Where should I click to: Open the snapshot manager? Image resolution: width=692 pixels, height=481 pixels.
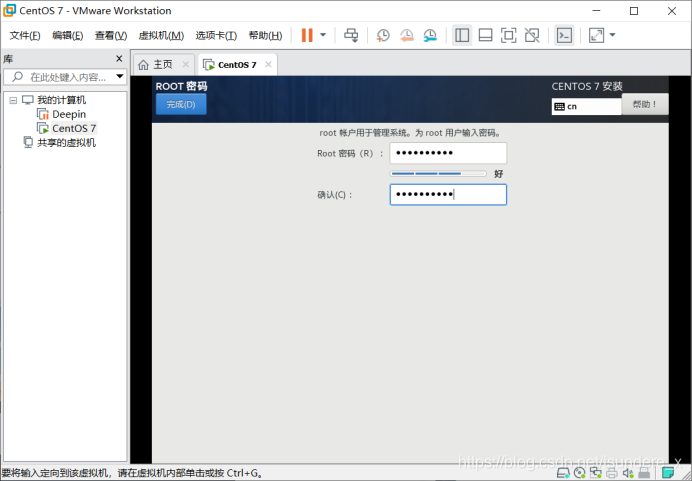coord(430,35)
